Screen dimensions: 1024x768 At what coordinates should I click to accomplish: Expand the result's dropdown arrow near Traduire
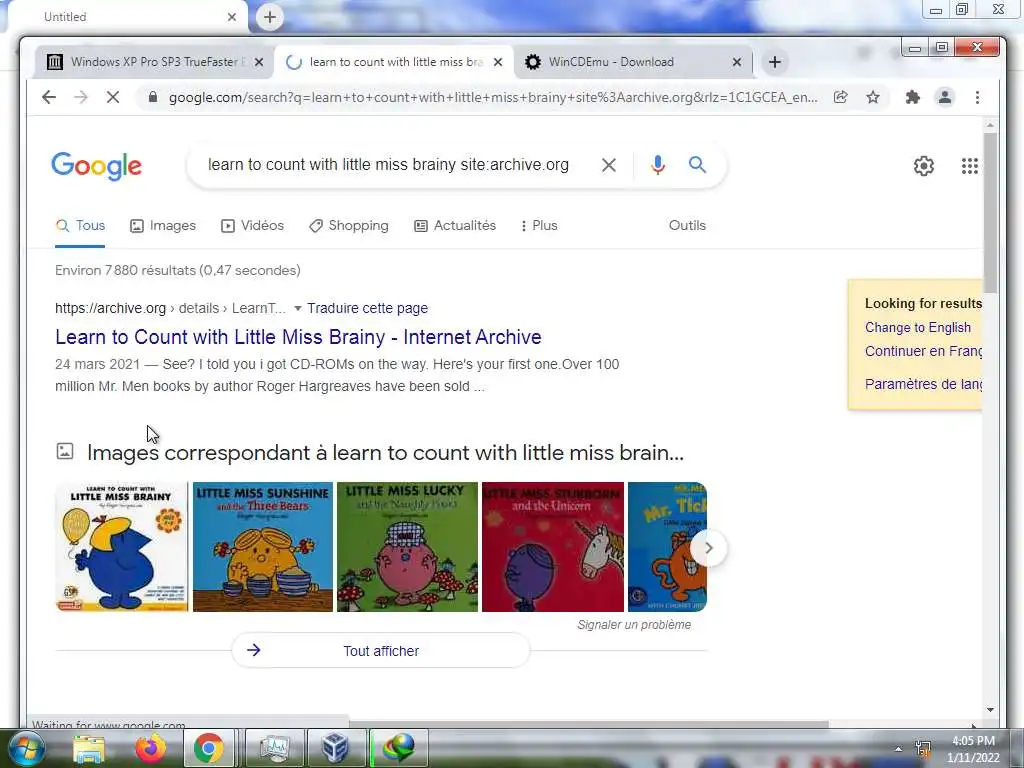(x=298, y=308)
